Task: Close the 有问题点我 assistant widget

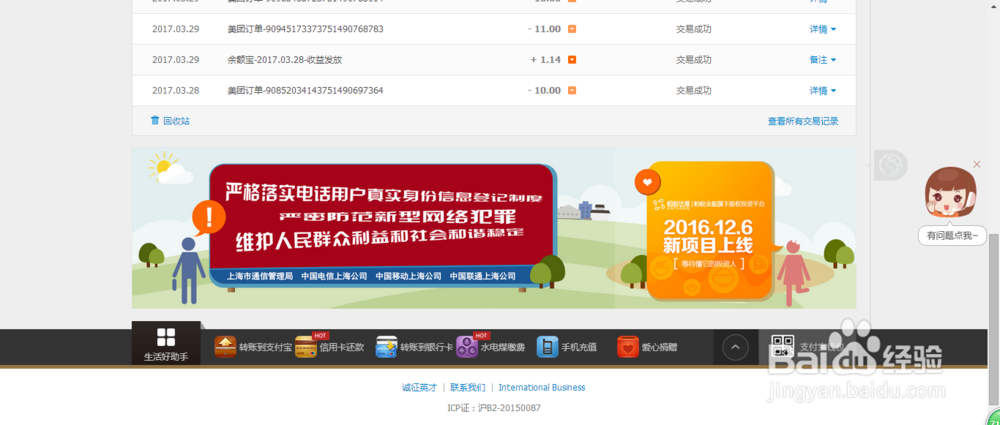Action: click(x=977, y=165)
